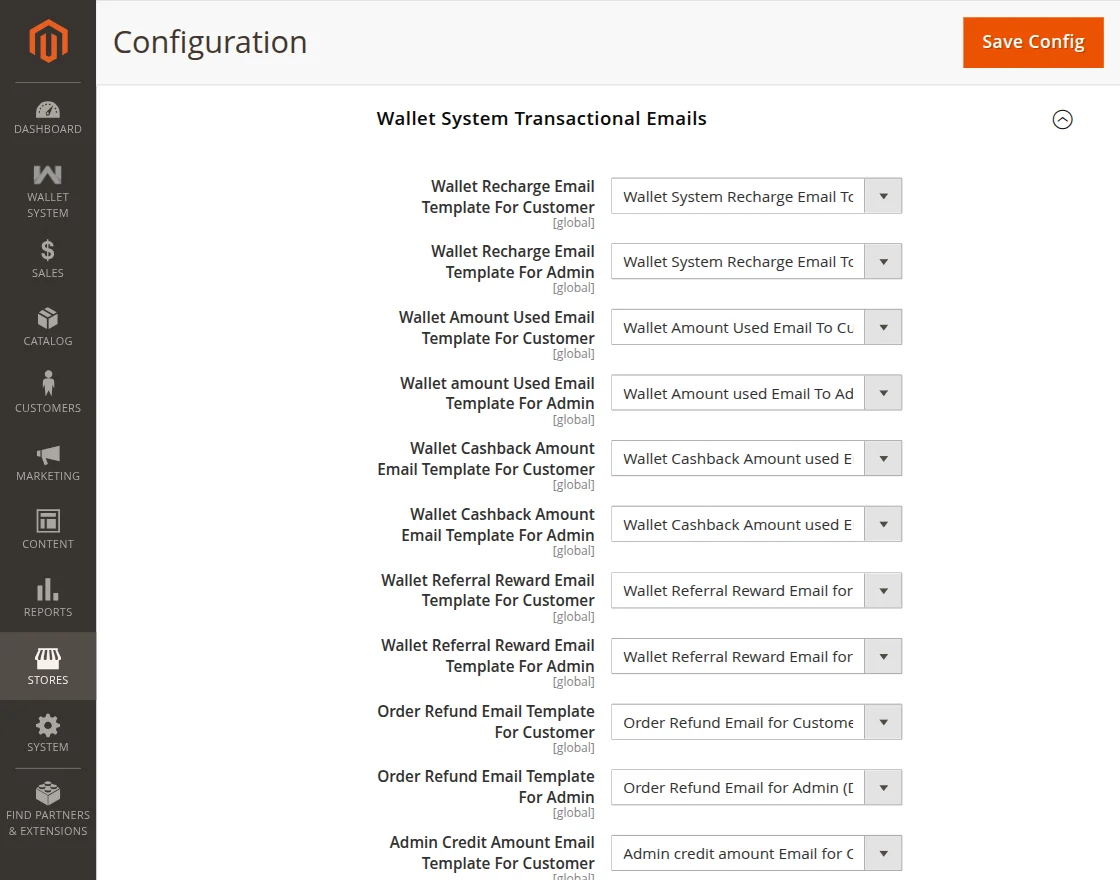Open Find Partners & Extensions menu
1120x880 pixels.
(48, 809)
